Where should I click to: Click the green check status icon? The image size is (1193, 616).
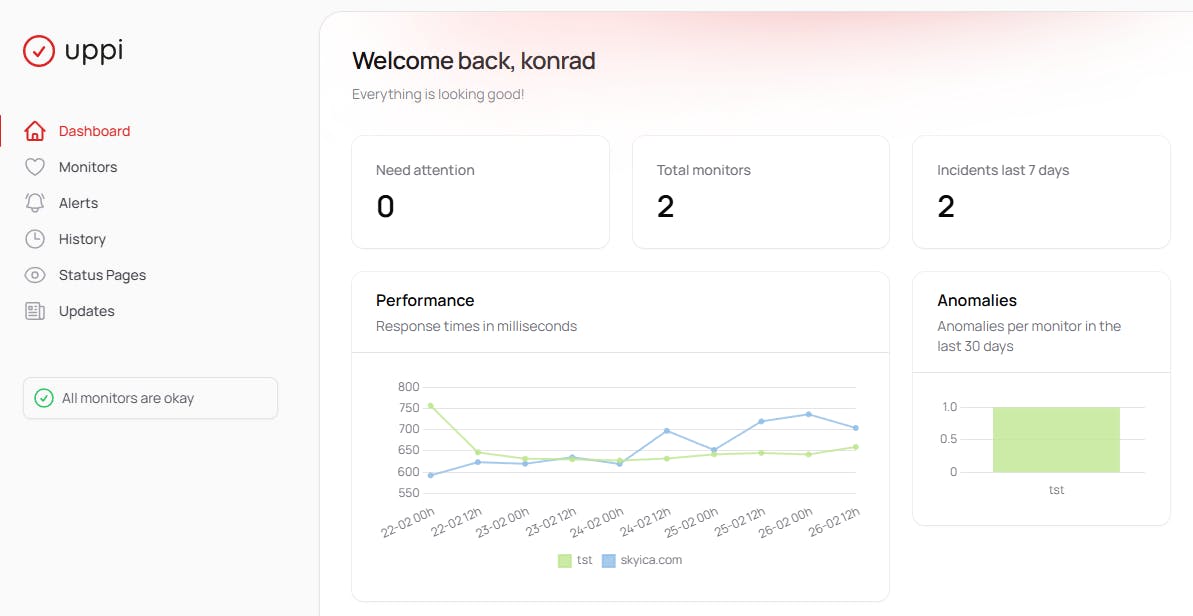(x=44, y=398)
